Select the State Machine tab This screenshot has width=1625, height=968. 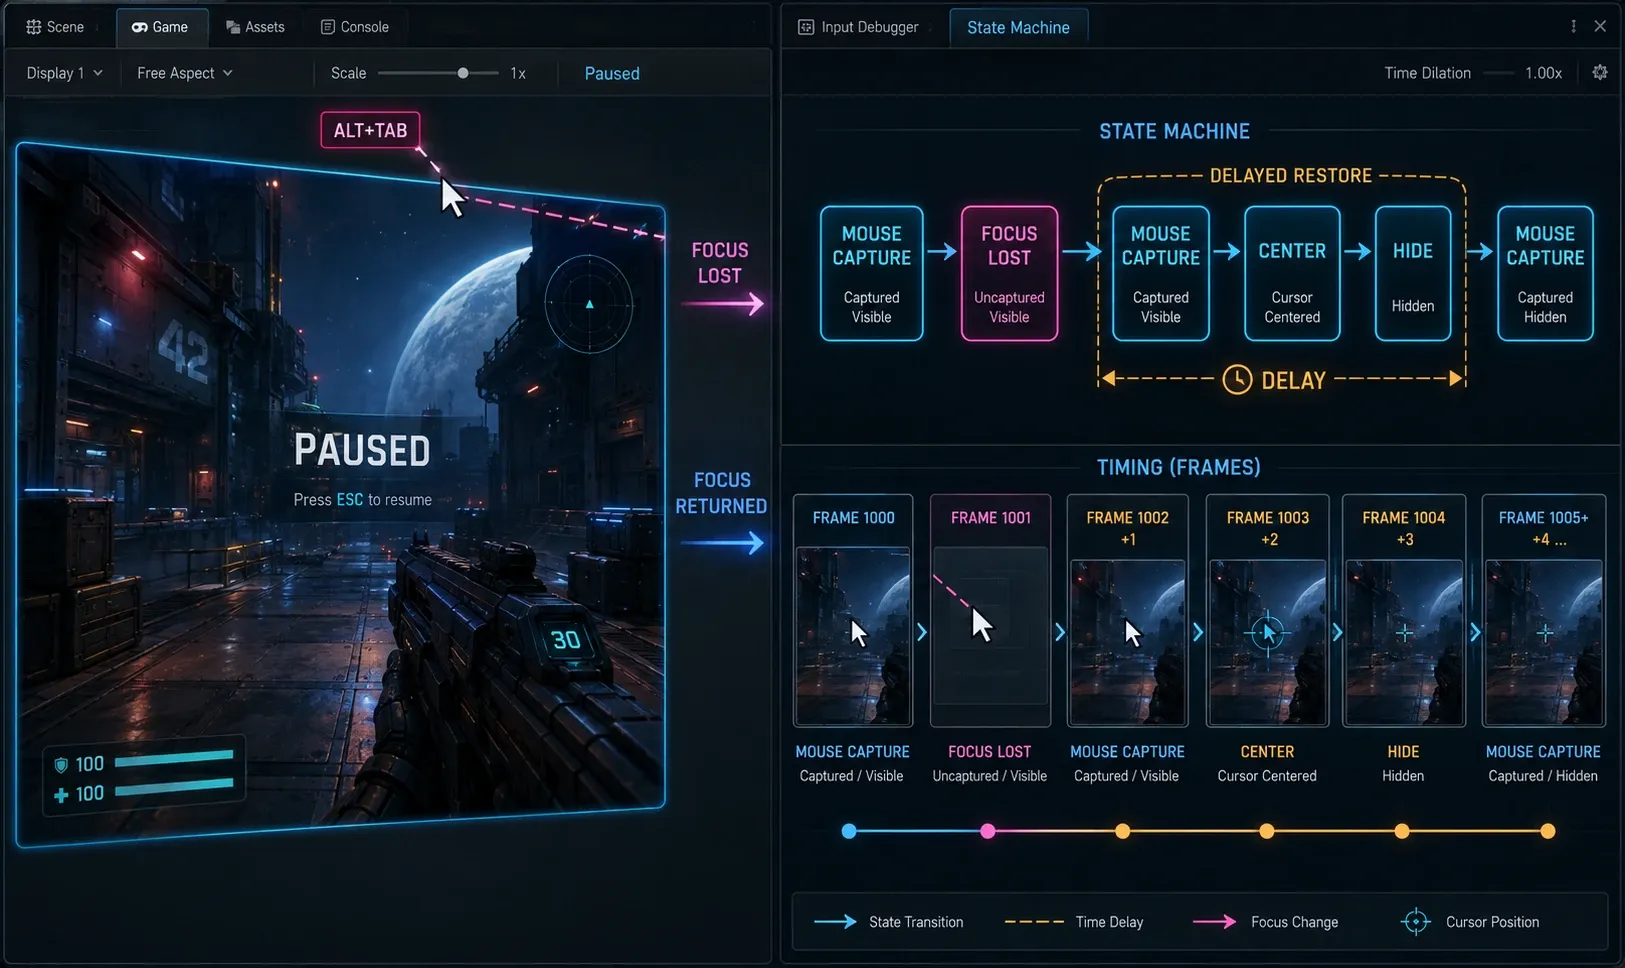pos(1018,27)
